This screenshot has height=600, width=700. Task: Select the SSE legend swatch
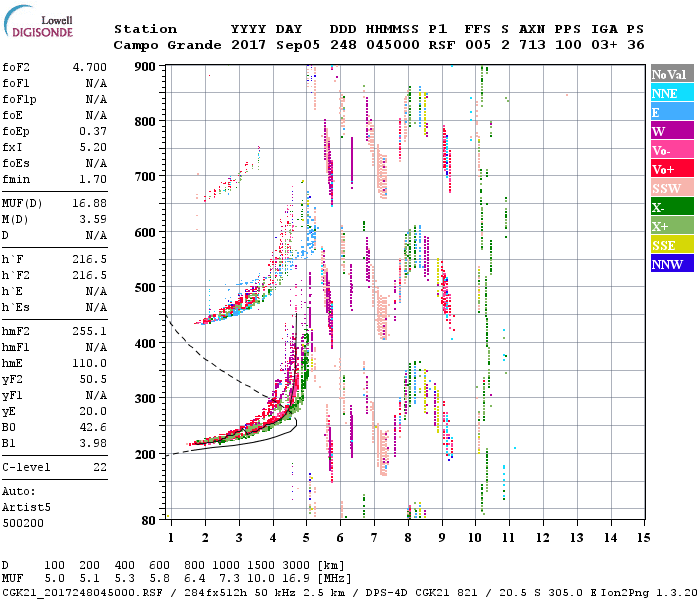(672, 245)
